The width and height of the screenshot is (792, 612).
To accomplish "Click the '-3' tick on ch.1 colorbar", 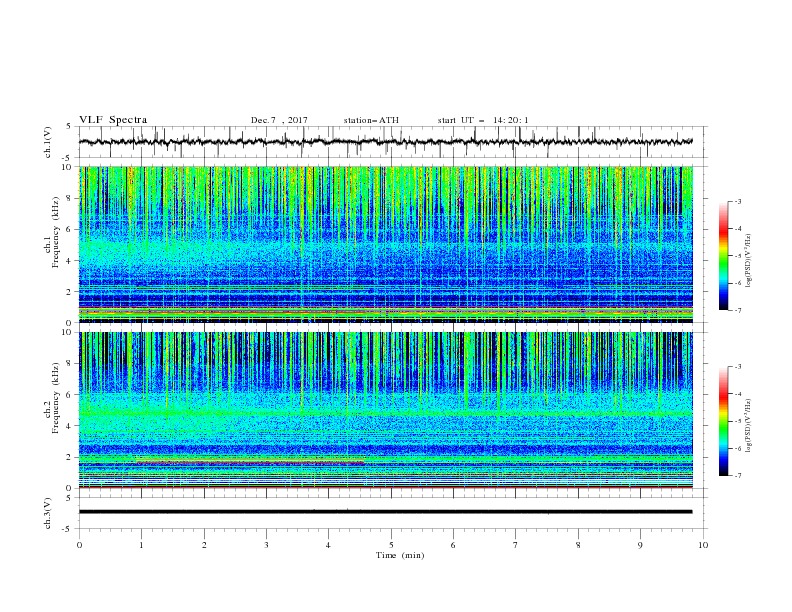I will pyautogui.click(x=738, y=201).
